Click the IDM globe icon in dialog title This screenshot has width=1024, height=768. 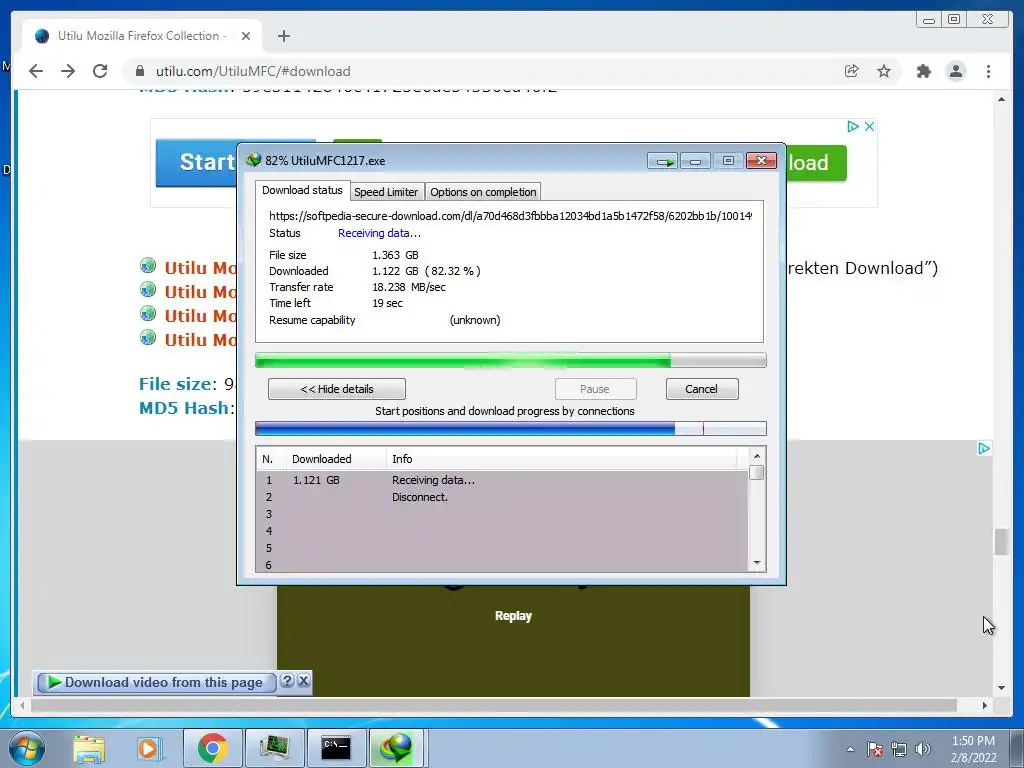tap(253, 160)
